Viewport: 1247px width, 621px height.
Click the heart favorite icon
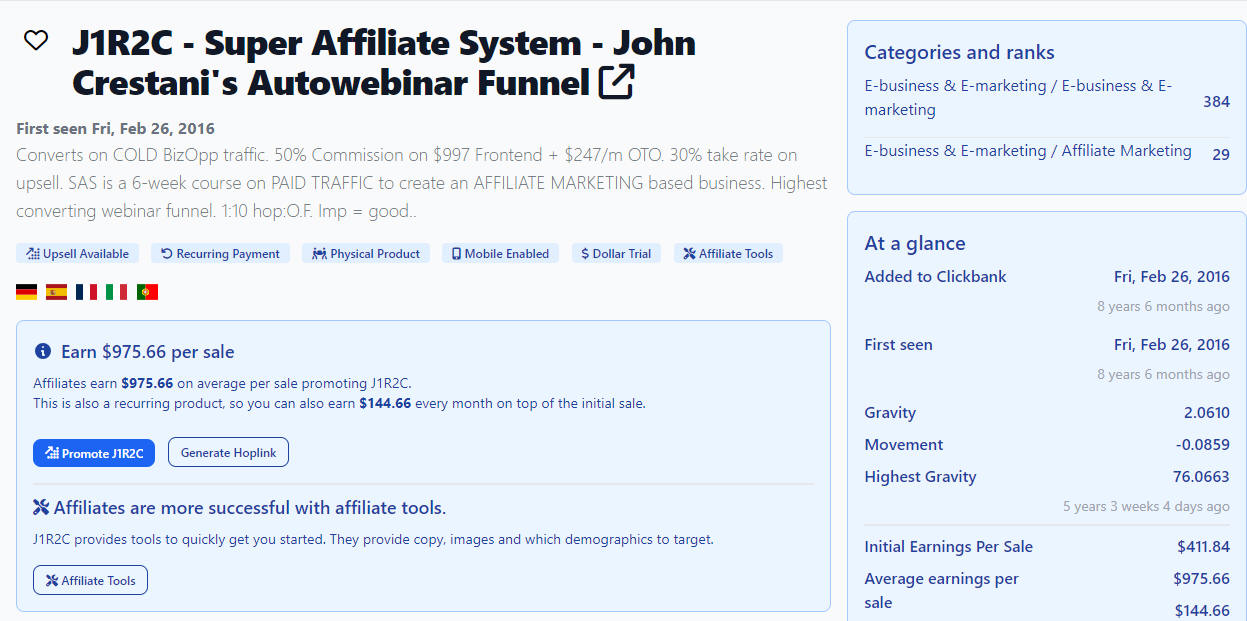click(x=36, y=41)
